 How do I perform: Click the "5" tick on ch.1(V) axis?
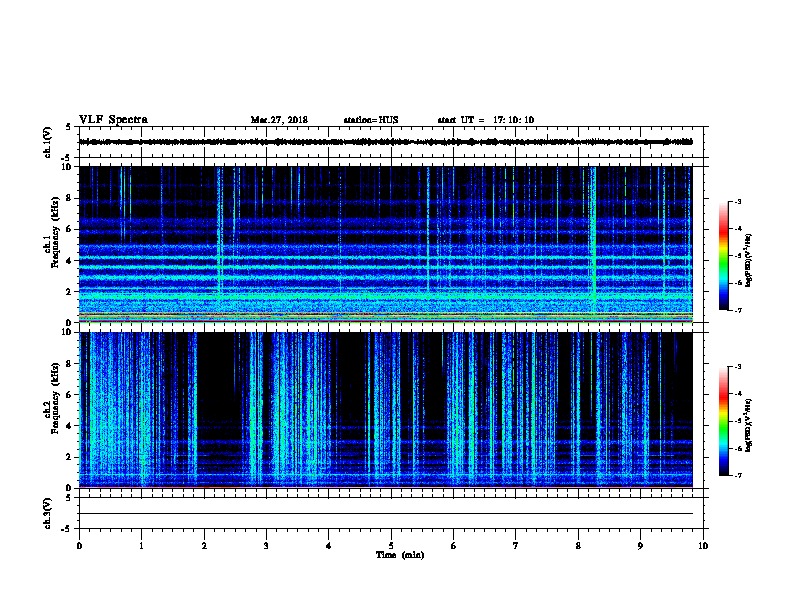pyautogui.click(x=68, y=127)
